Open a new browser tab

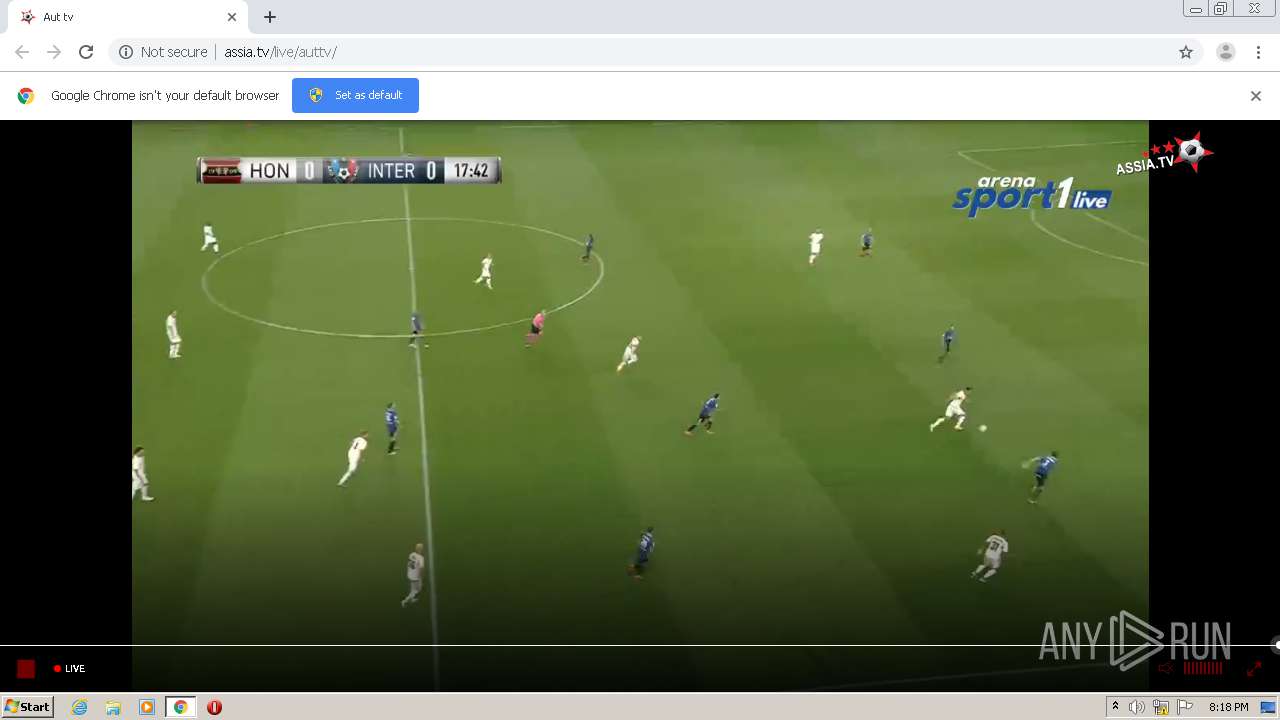pyautogui.click(x=270, y=17)
